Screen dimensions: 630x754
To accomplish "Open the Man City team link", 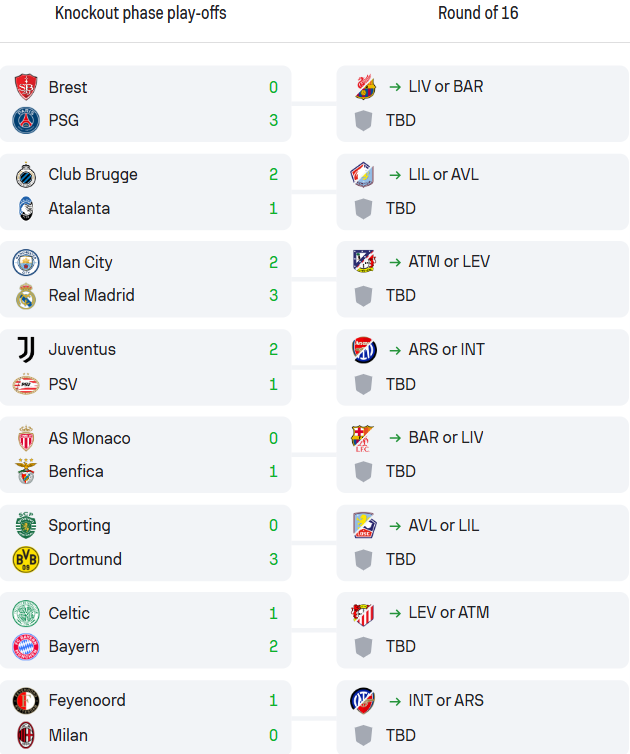I will [80, 262].
